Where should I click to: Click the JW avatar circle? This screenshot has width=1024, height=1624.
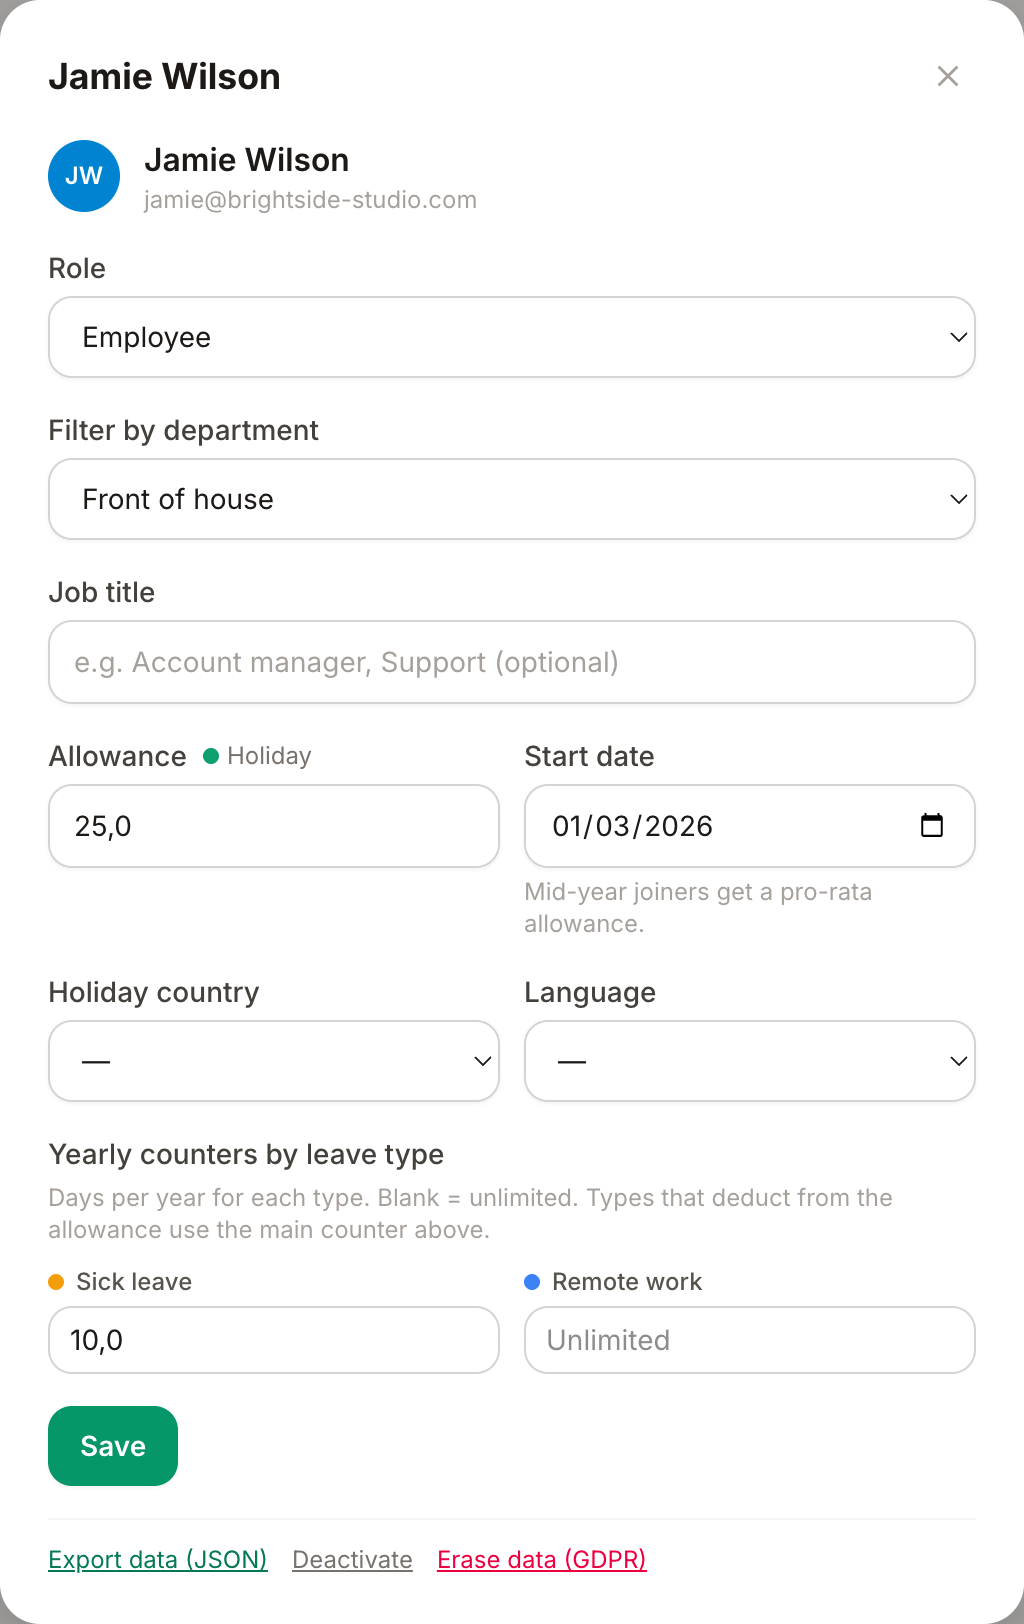click(84, 176)
